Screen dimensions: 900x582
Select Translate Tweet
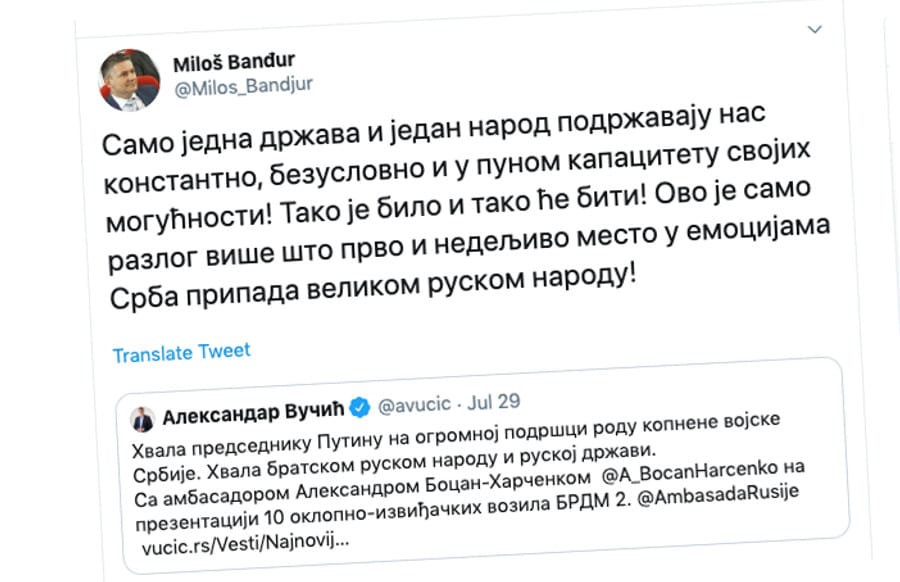pyautogui.click(x=180, y=352)
